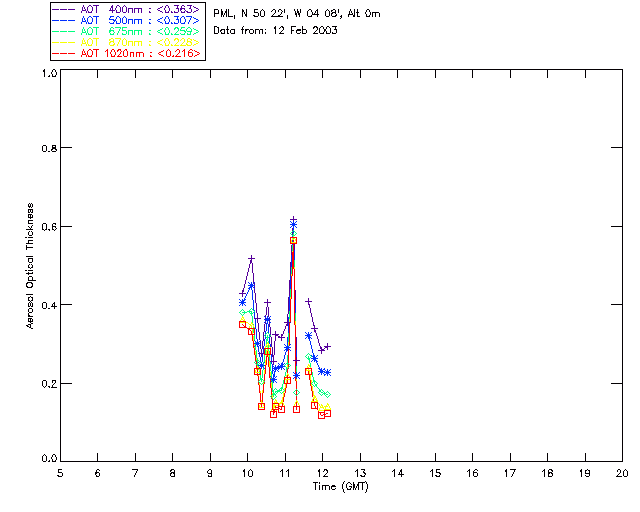Select the AOT 675nm legend entry
Screen dimensions: 640x512
[x=126, y=31]
